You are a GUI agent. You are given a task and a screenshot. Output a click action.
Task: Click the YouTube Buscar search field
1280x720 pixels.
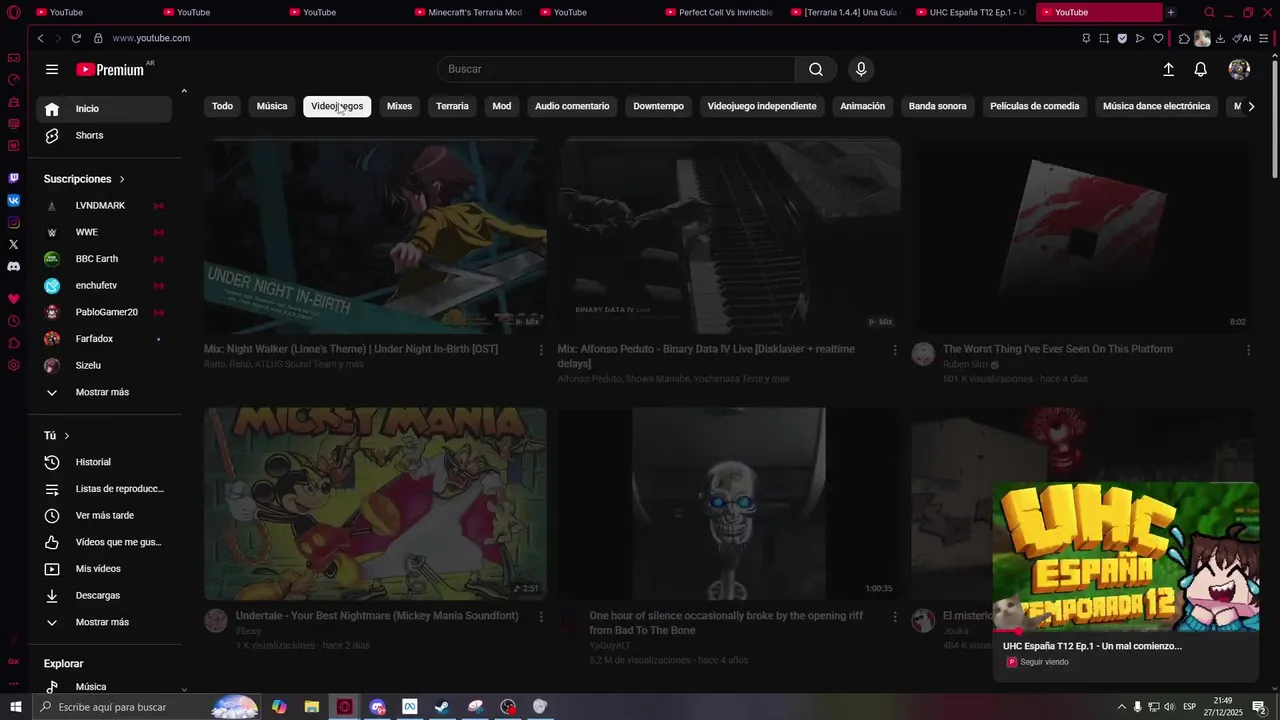[616, 69]
